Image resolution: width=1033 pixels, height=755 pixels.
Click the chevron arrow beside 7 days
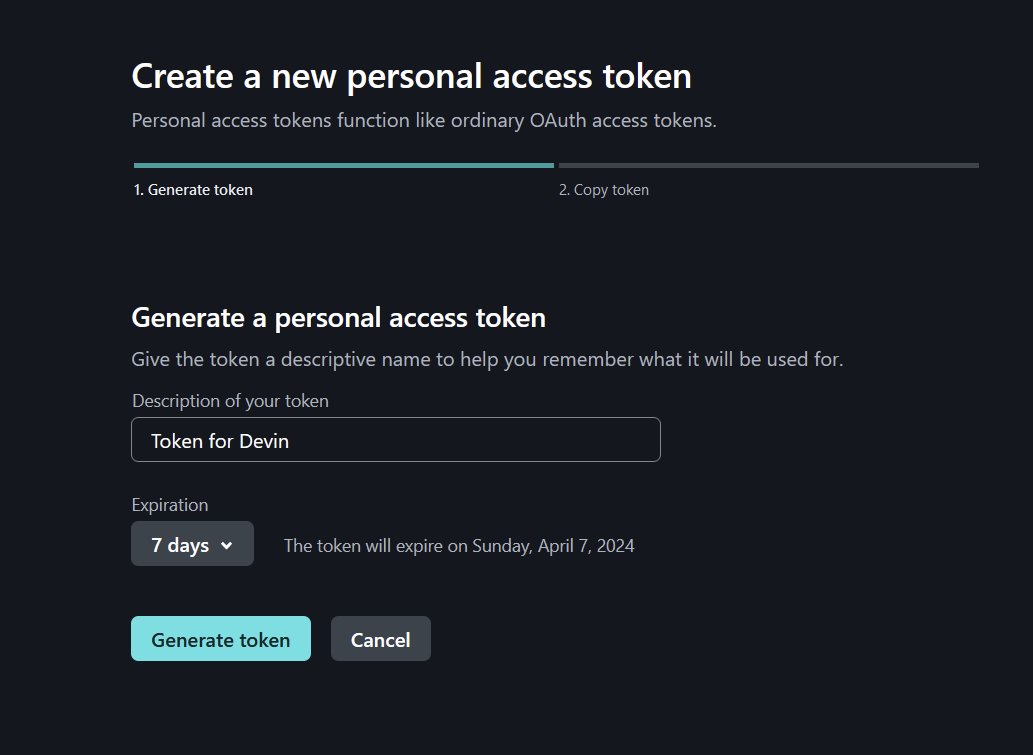(x=227, y=545)
